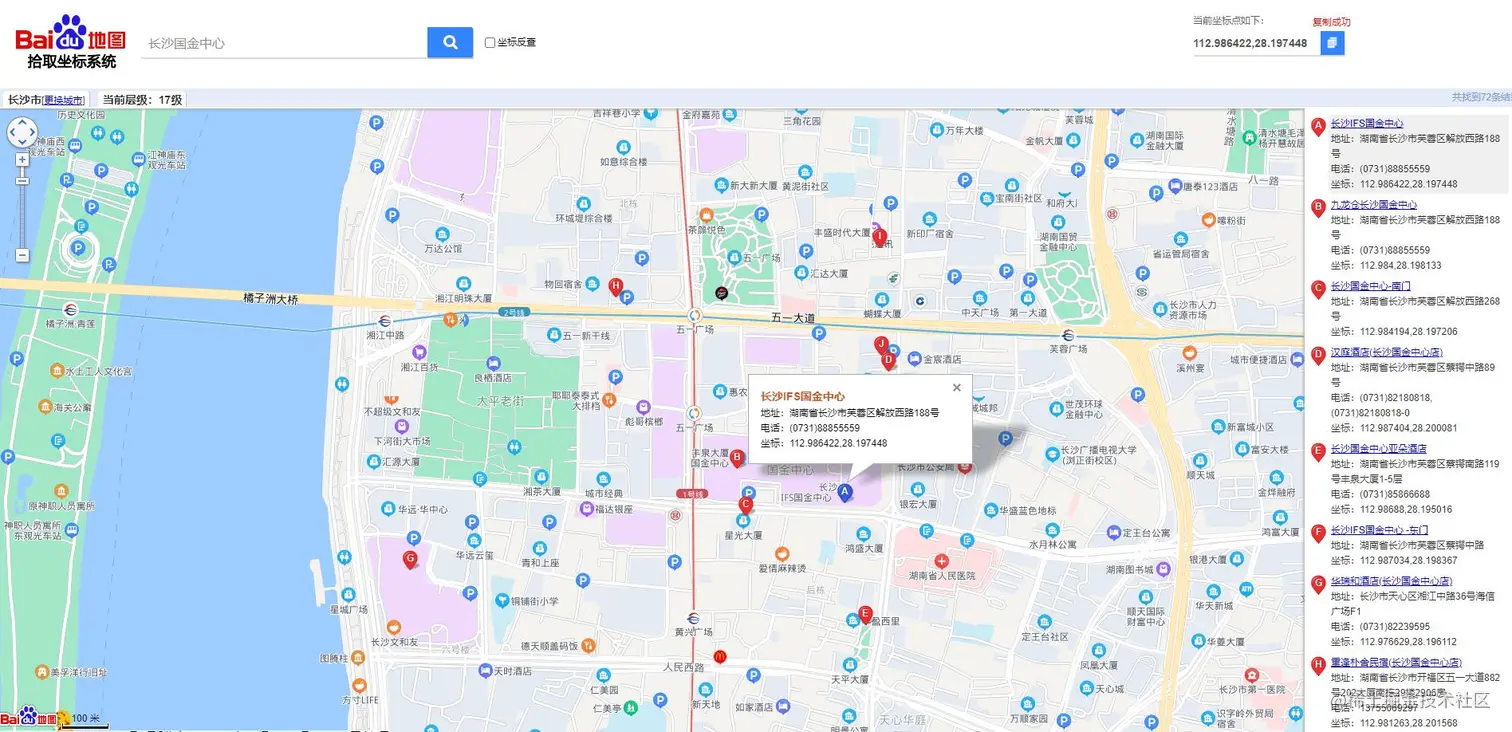Click popup title 长沙IFS国金中心 in orange

click(802, 396)
